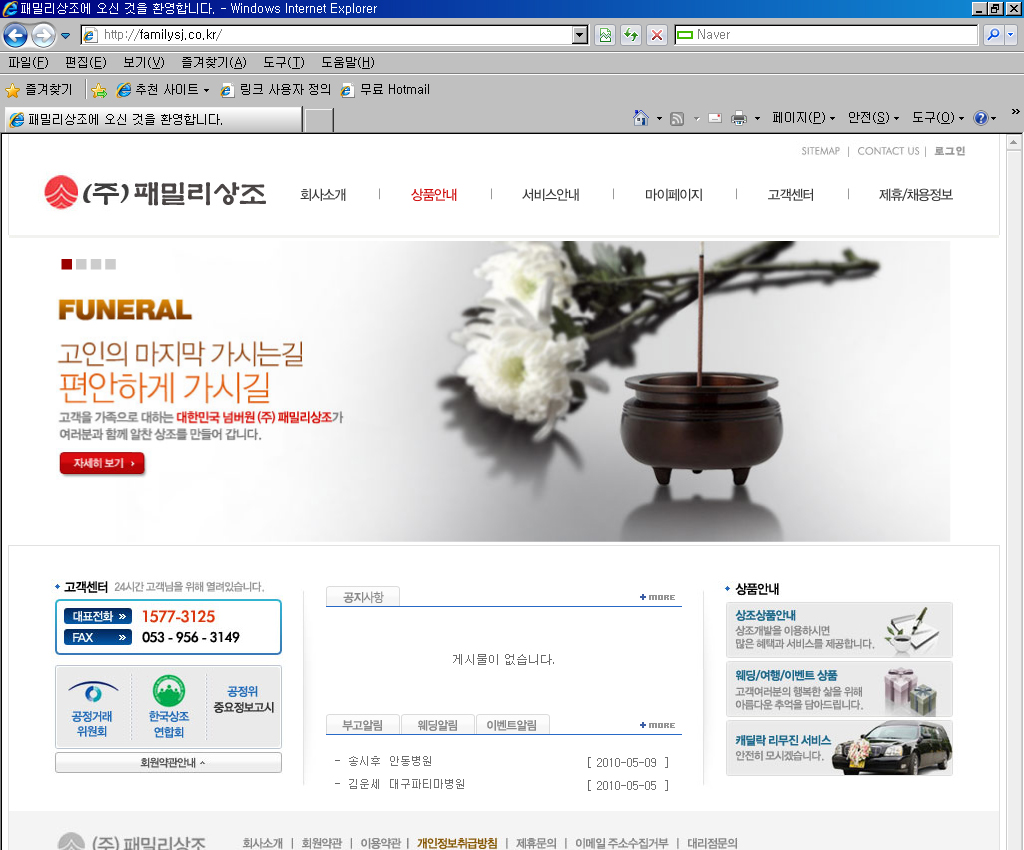Open the 안전(S) toolbar menu

(873, 118)
